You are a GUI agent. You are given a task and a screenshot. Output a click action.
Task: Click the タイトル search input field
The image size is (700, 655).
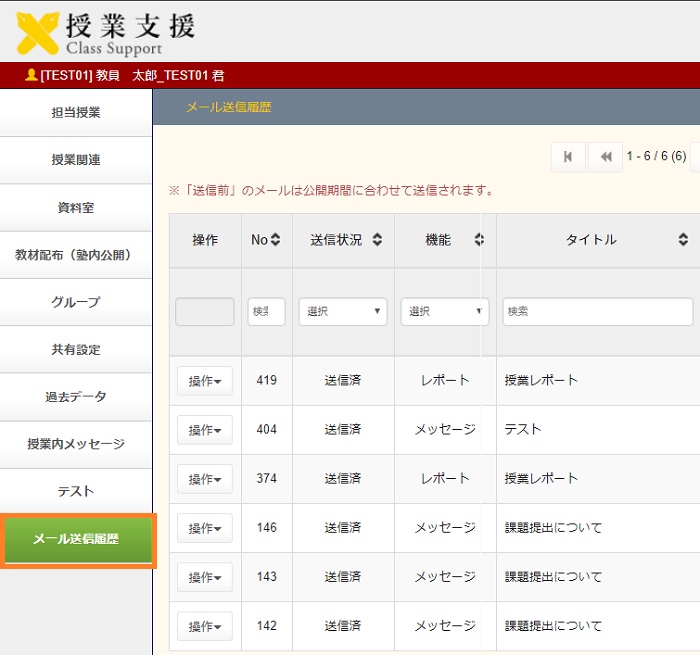click(x=597, y=311)
